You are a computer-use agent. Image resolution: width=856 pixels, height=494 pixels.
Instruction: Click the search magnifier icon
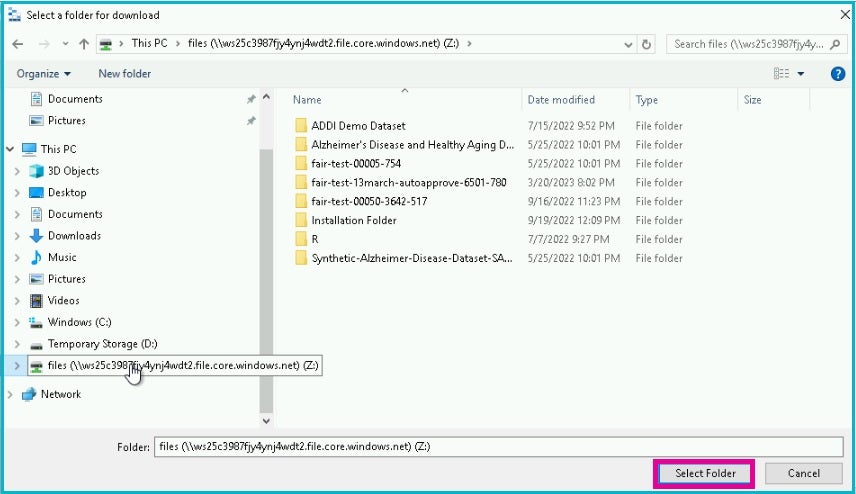click(835, 44)
